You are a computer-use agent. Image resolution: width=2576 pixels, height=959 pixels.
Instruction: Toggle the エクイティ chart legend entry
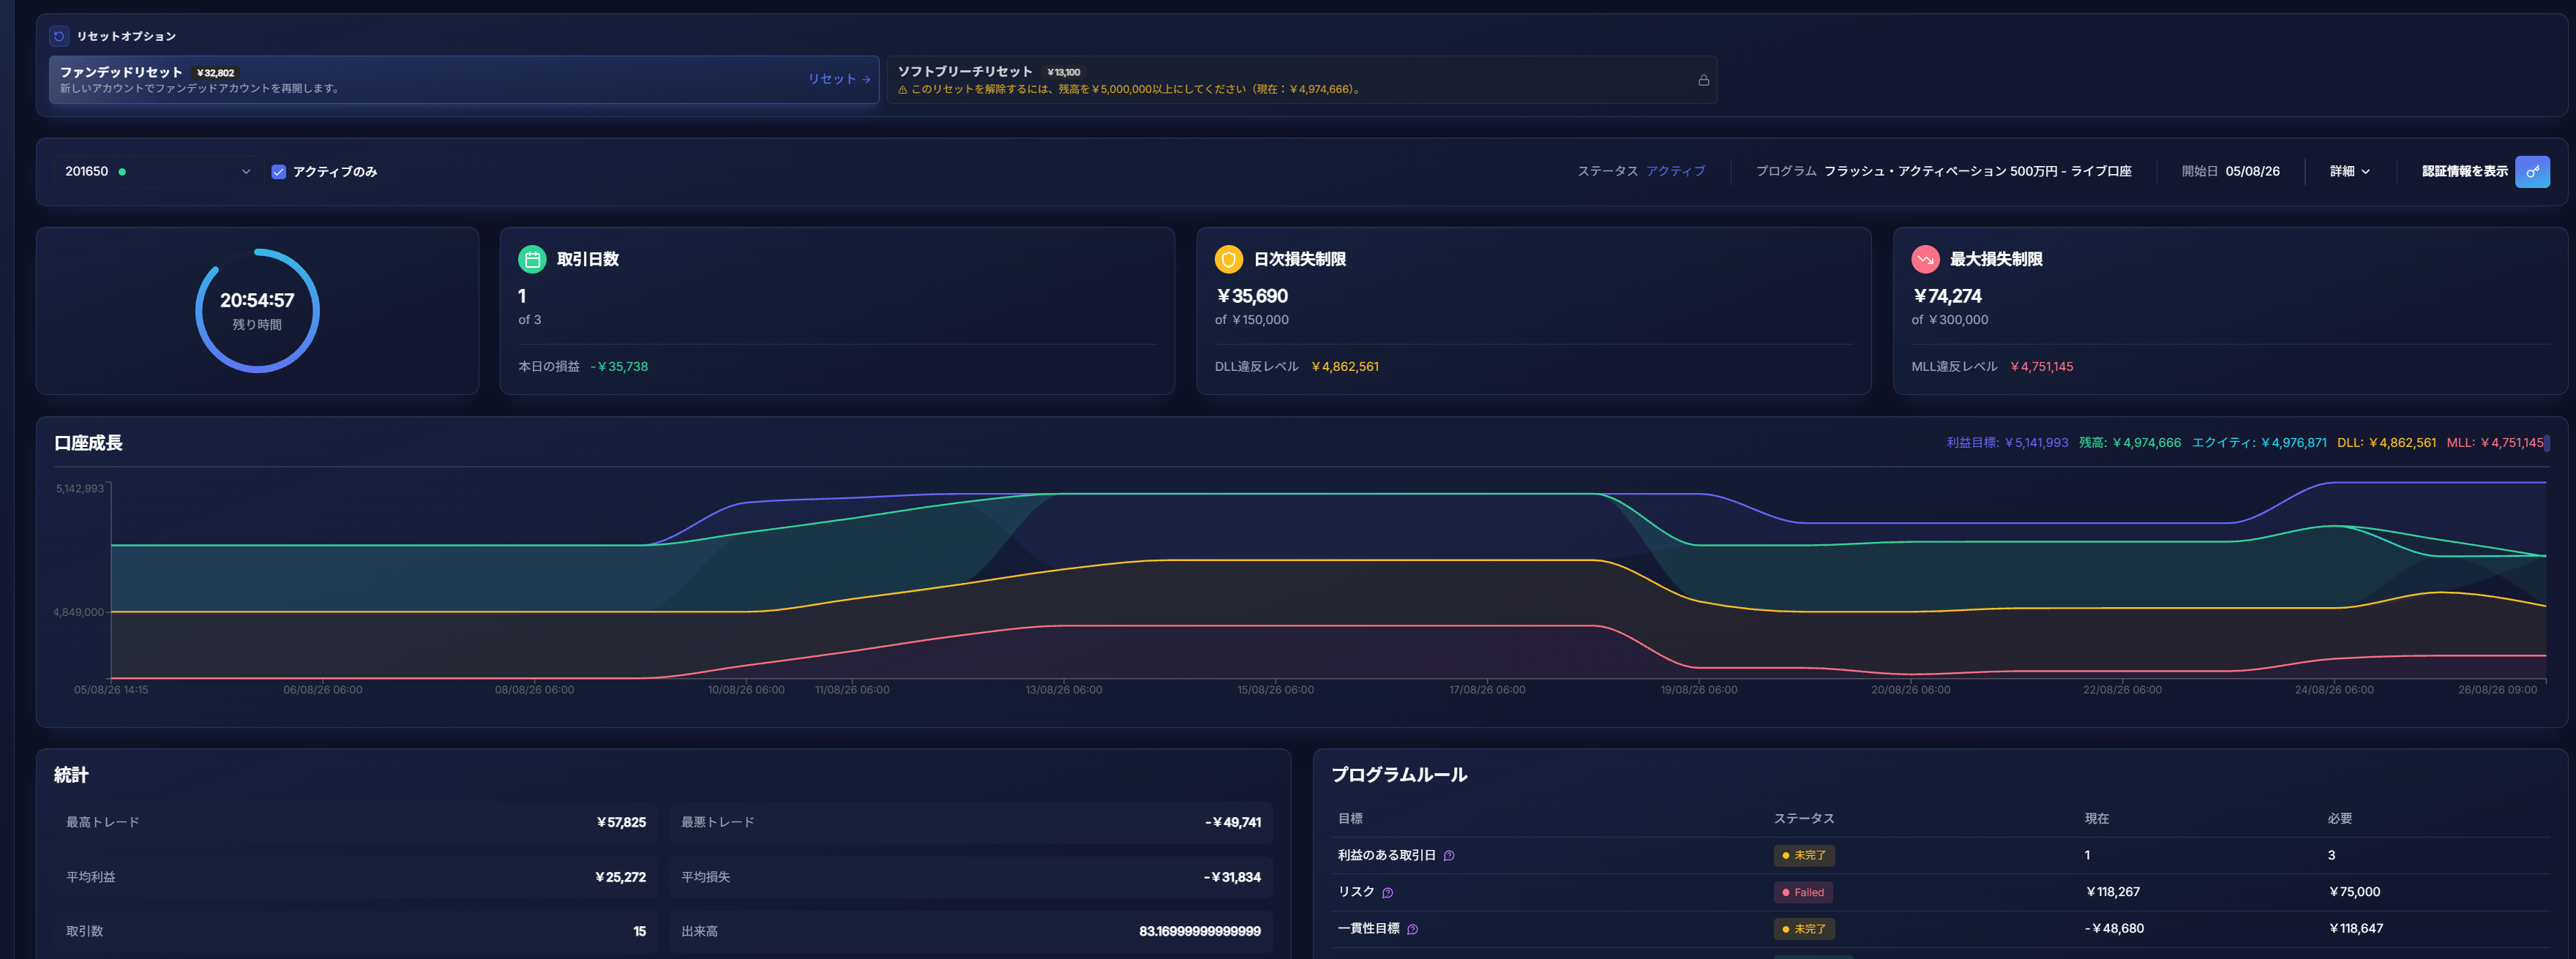[2258, 442]
